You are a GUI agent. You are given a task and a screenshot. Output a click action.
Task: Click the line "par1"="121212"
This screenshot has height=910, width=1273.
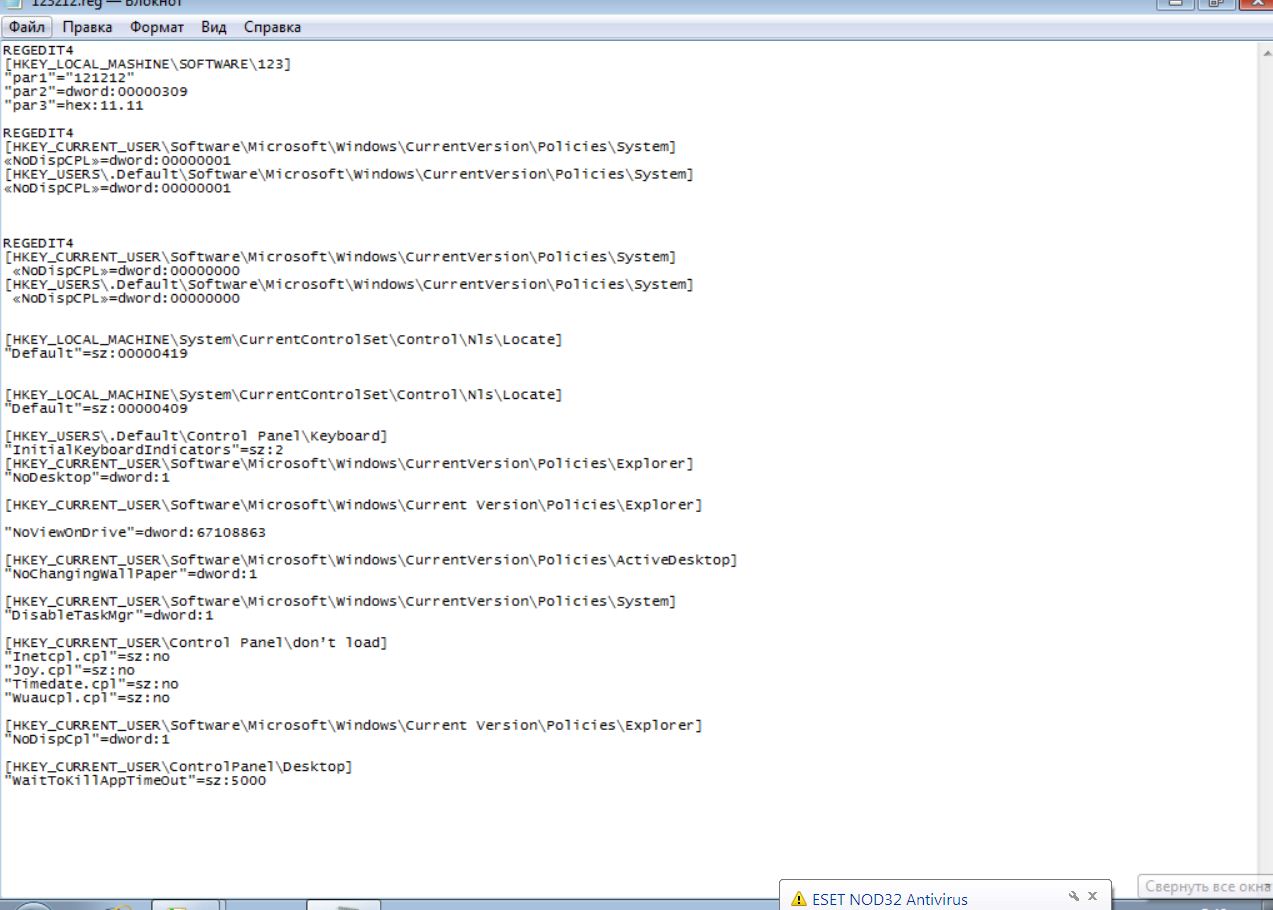click(x=69, y=77)
